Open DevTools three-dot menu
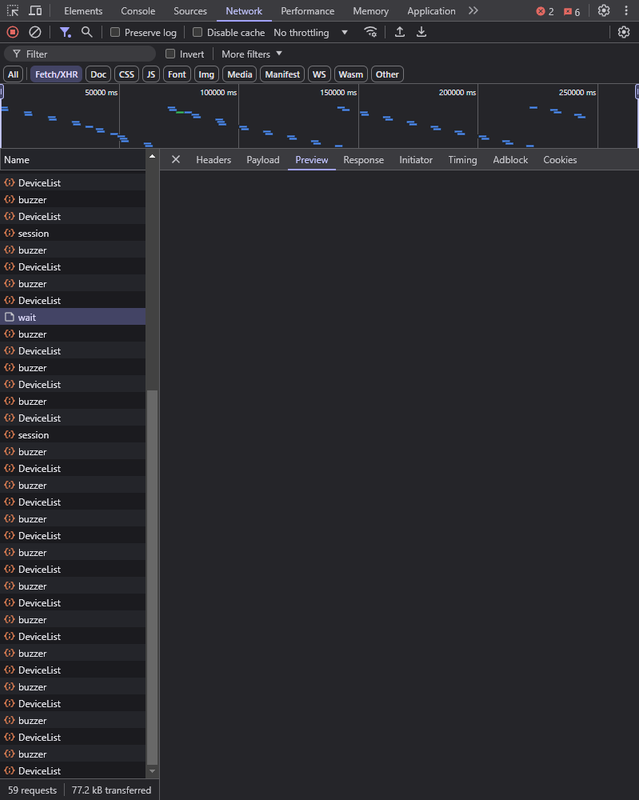This screenshot has height=800, width=639. (626, 11)
